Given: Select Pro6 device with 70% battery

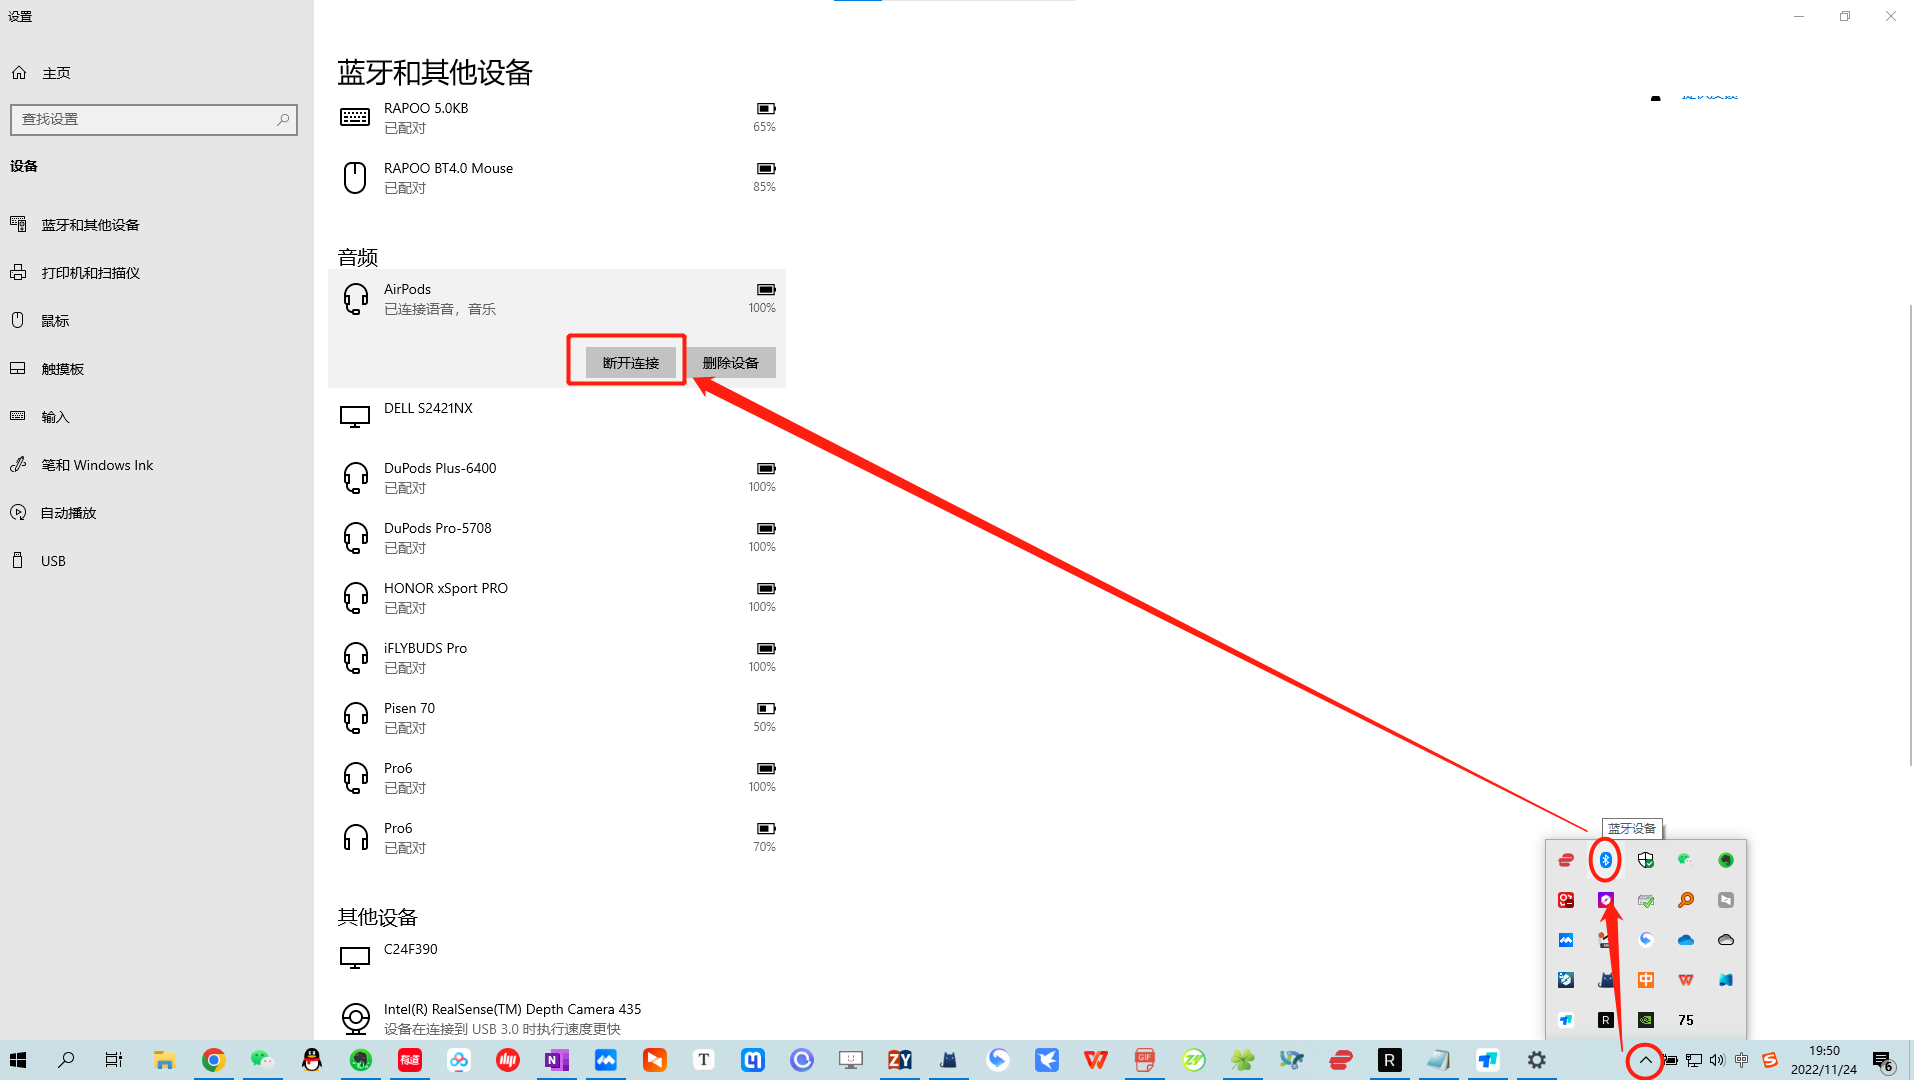Looking at the screenshot, I should 557,838.
